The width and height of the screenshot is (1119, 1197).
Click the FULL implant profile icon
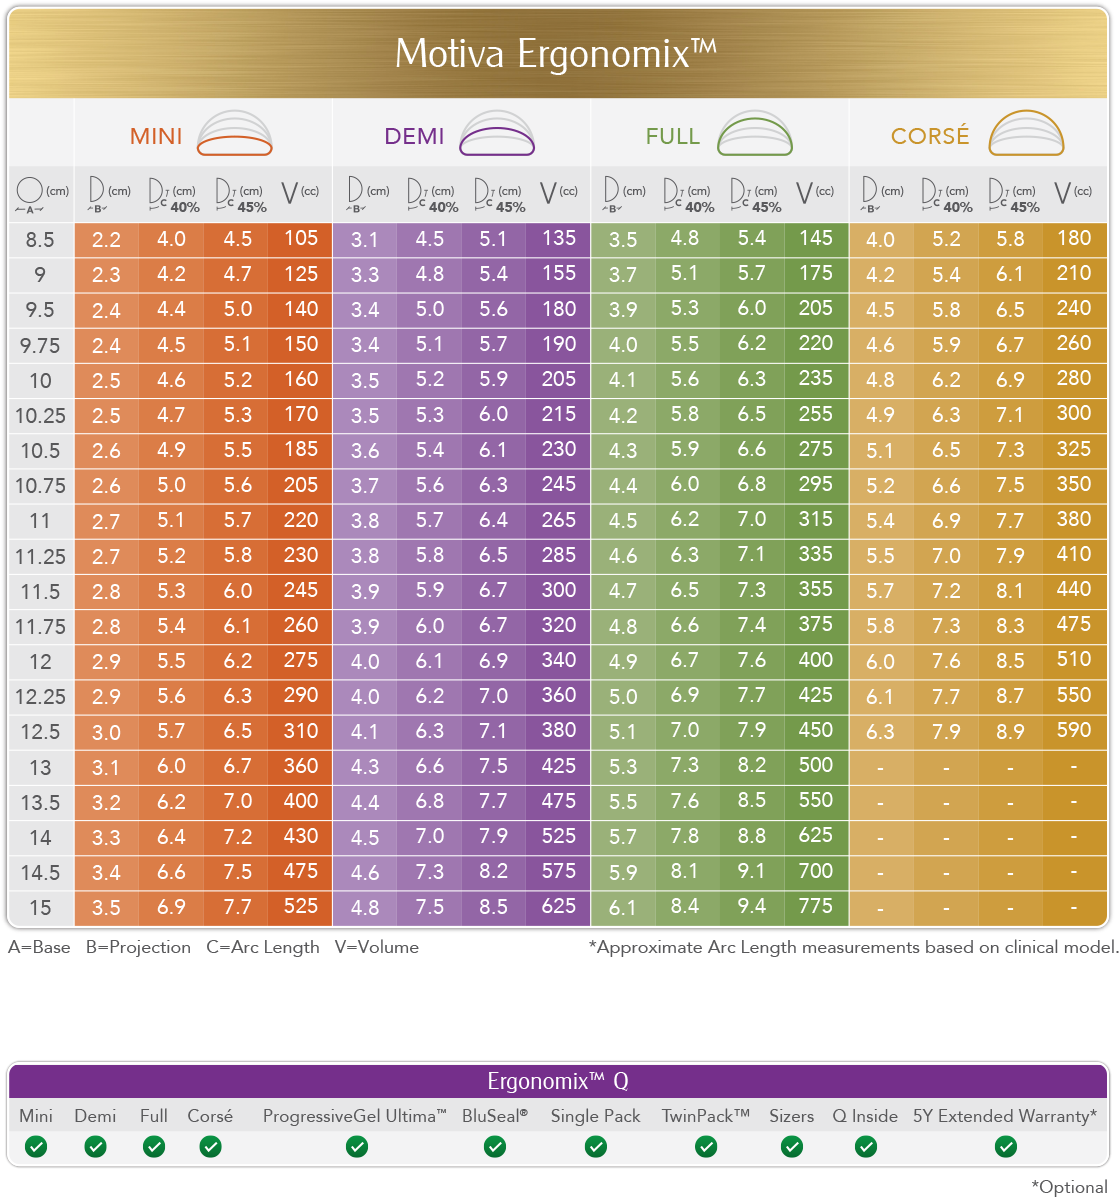click(755, 134)
